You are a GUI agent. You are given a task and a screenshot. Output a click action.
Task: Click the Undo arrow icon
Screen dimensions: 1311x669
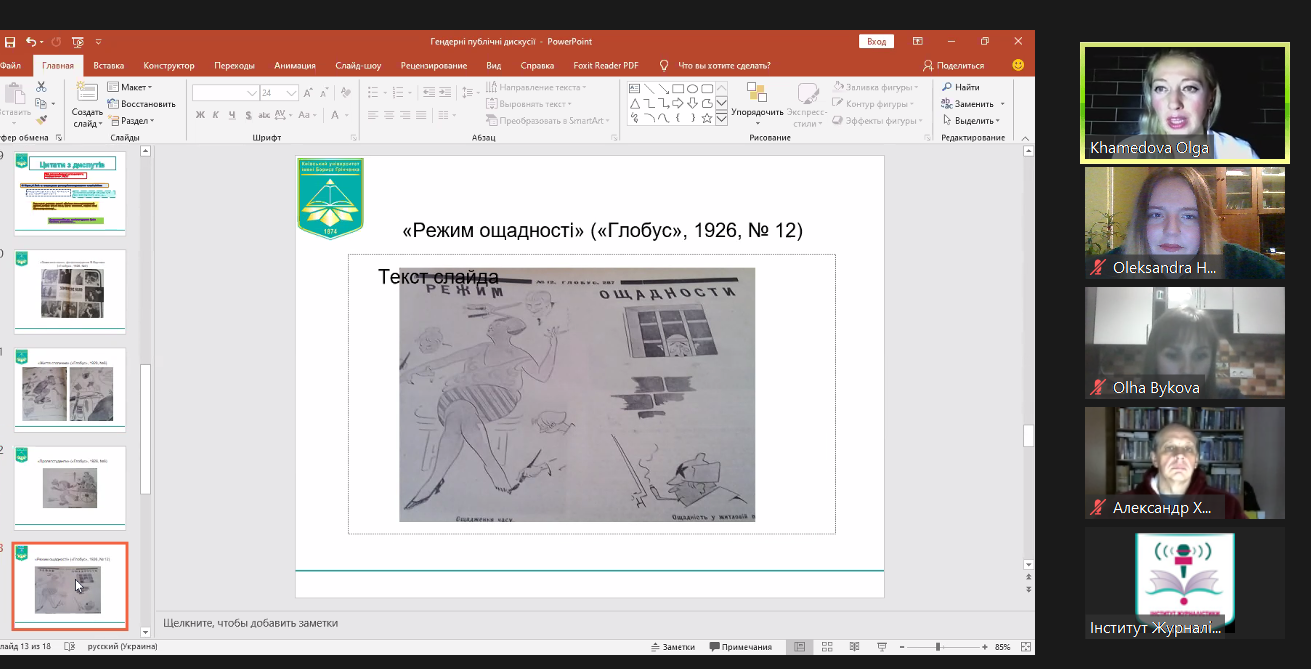tap(31, 42)
